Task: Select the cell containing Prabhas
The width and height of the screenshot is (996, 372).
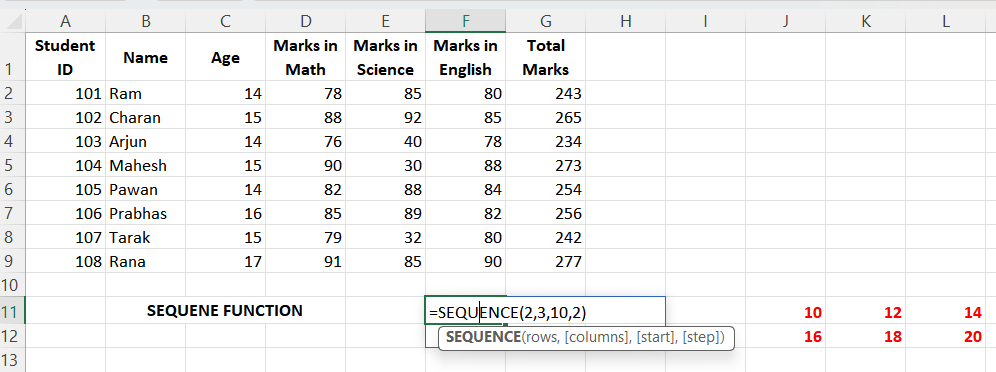Action: click(x=145, y=214)
